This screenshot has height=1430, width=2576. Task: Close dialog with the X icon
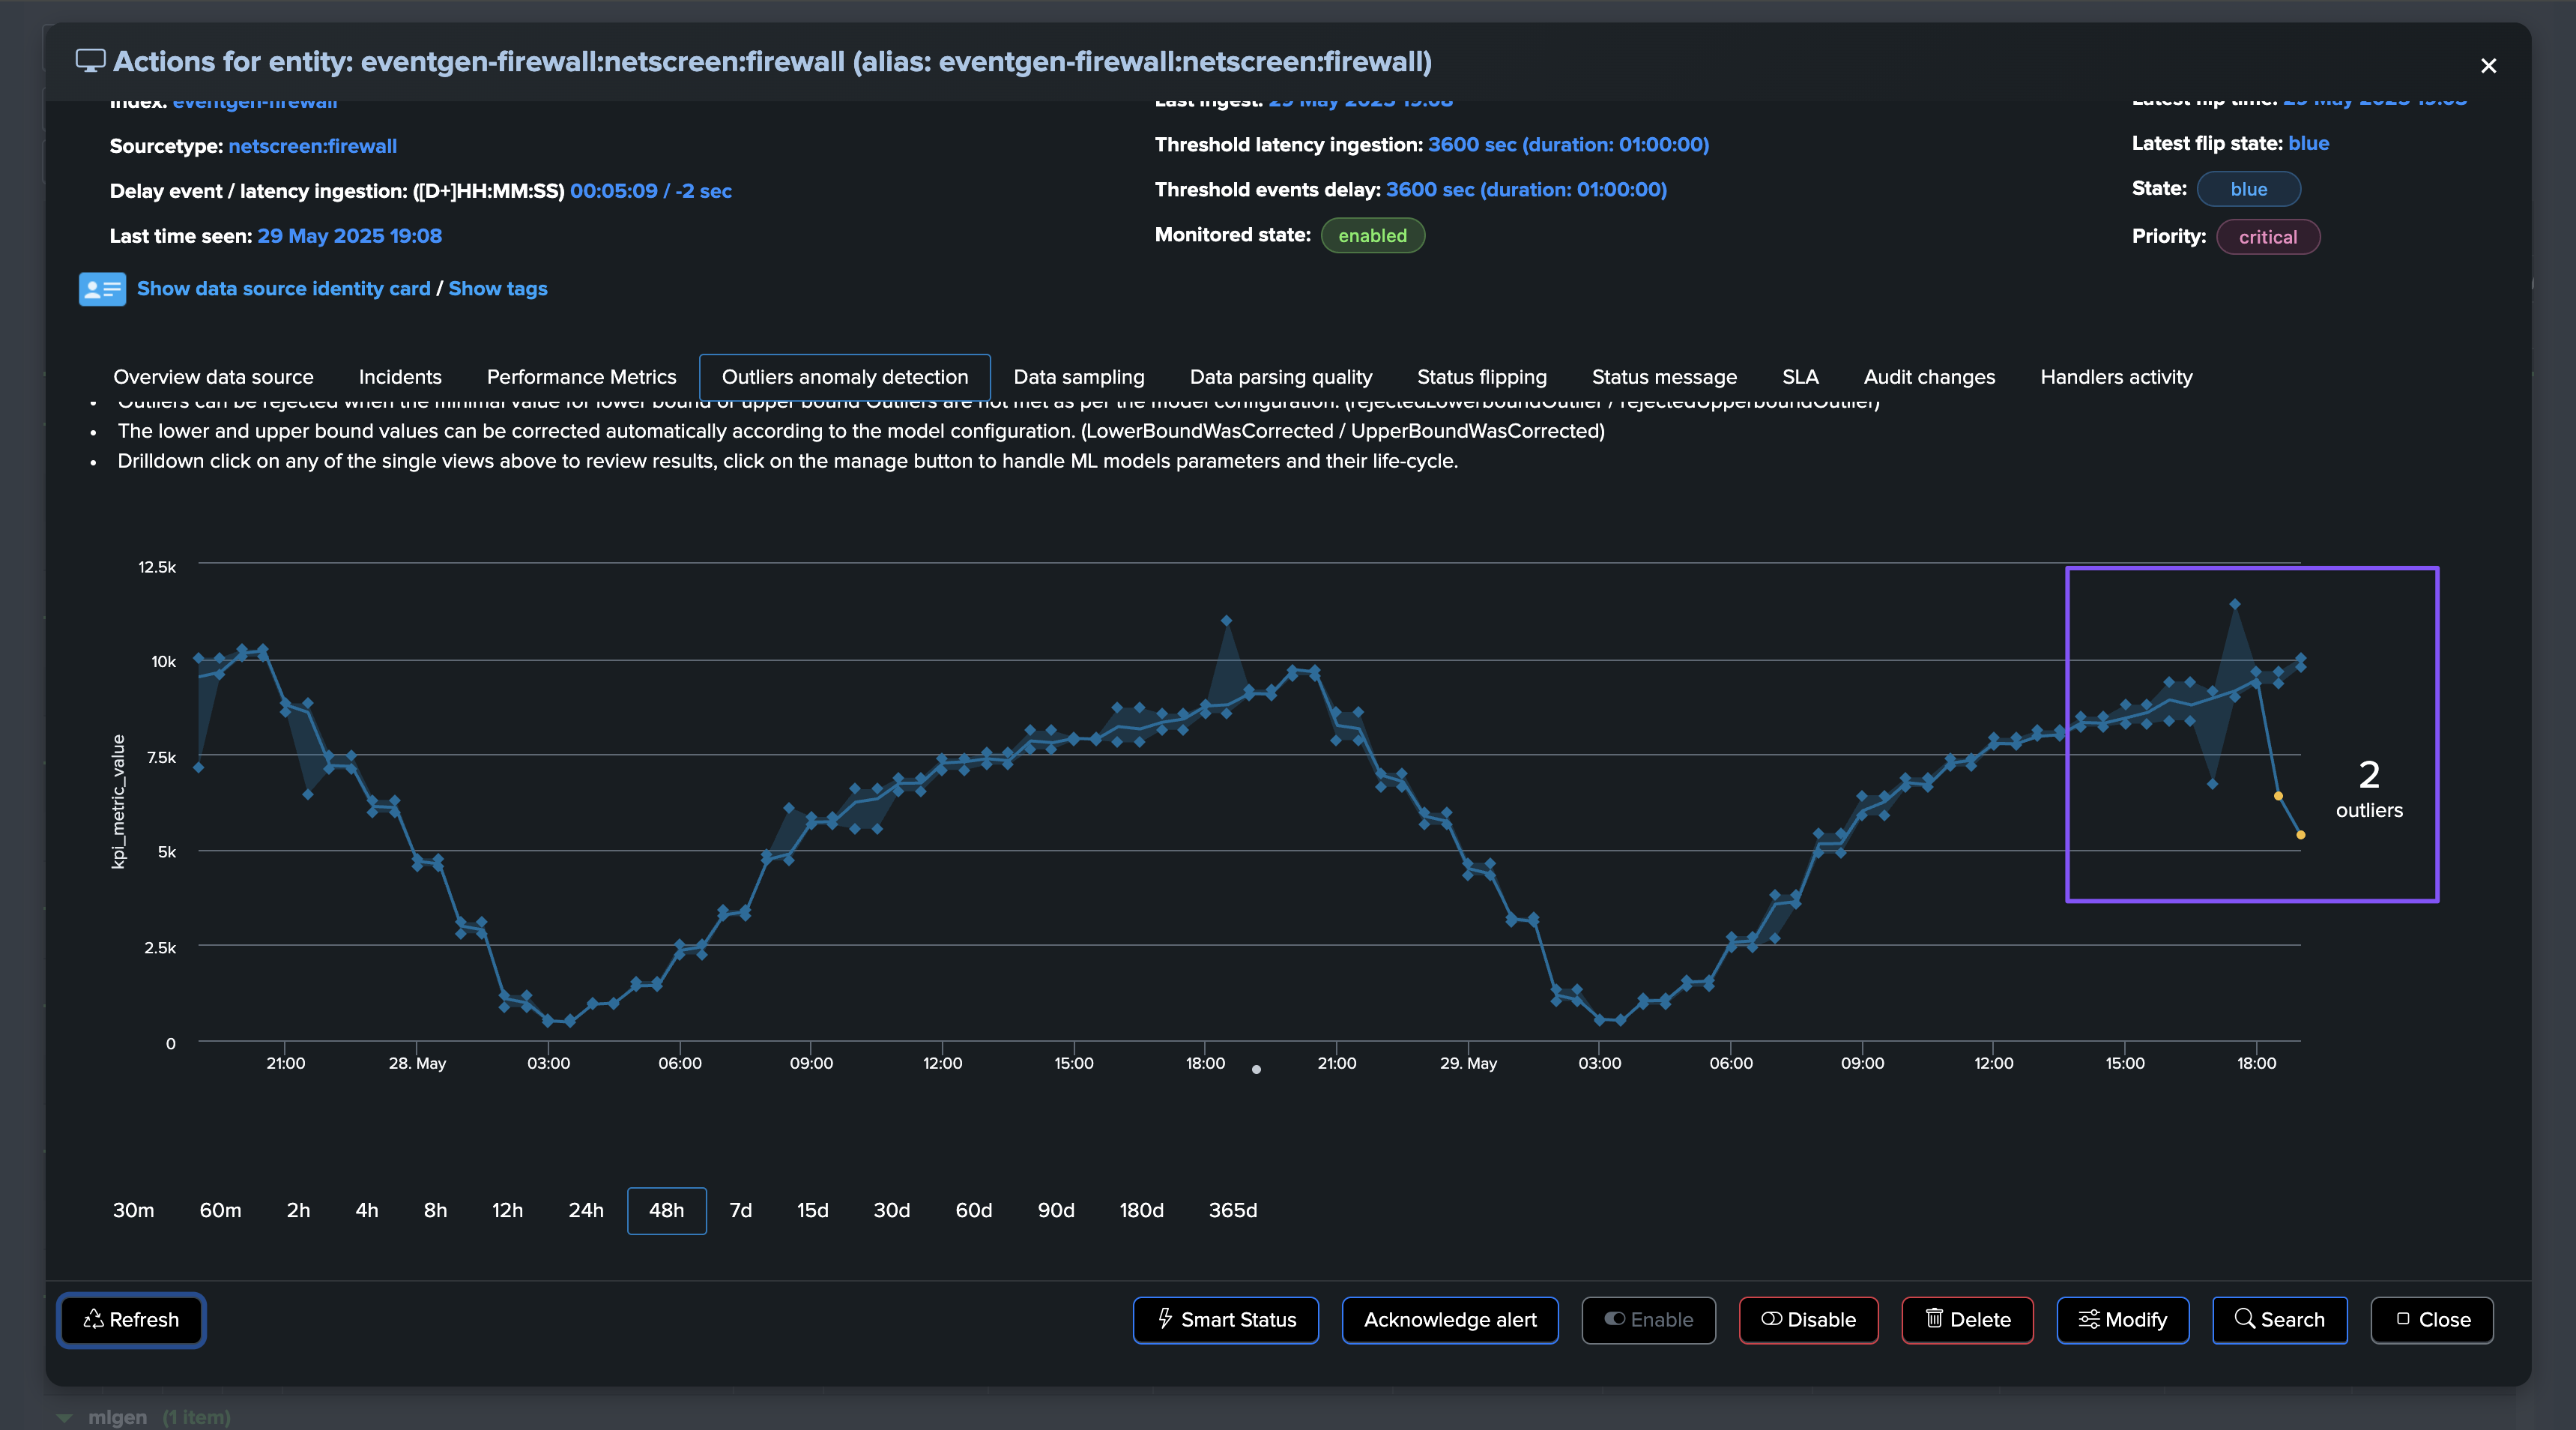(2488, 66)
